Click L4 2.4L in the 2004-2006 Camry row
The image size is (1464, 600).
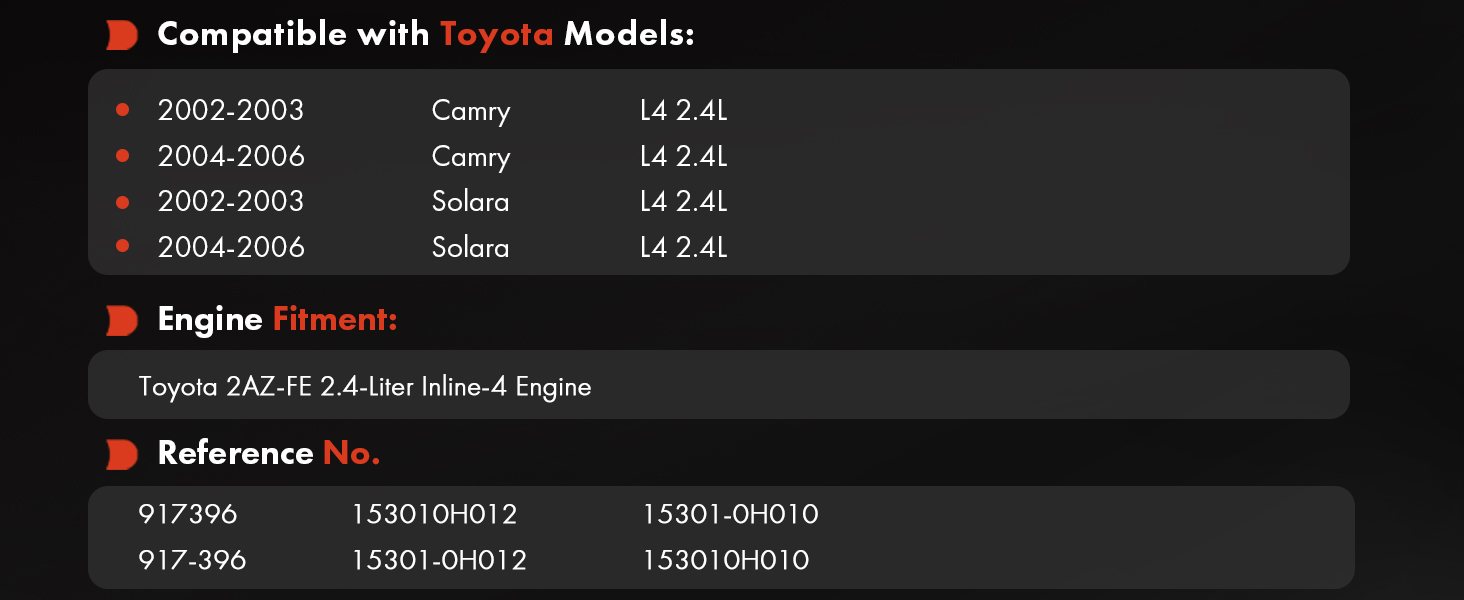tap(683, 156)
